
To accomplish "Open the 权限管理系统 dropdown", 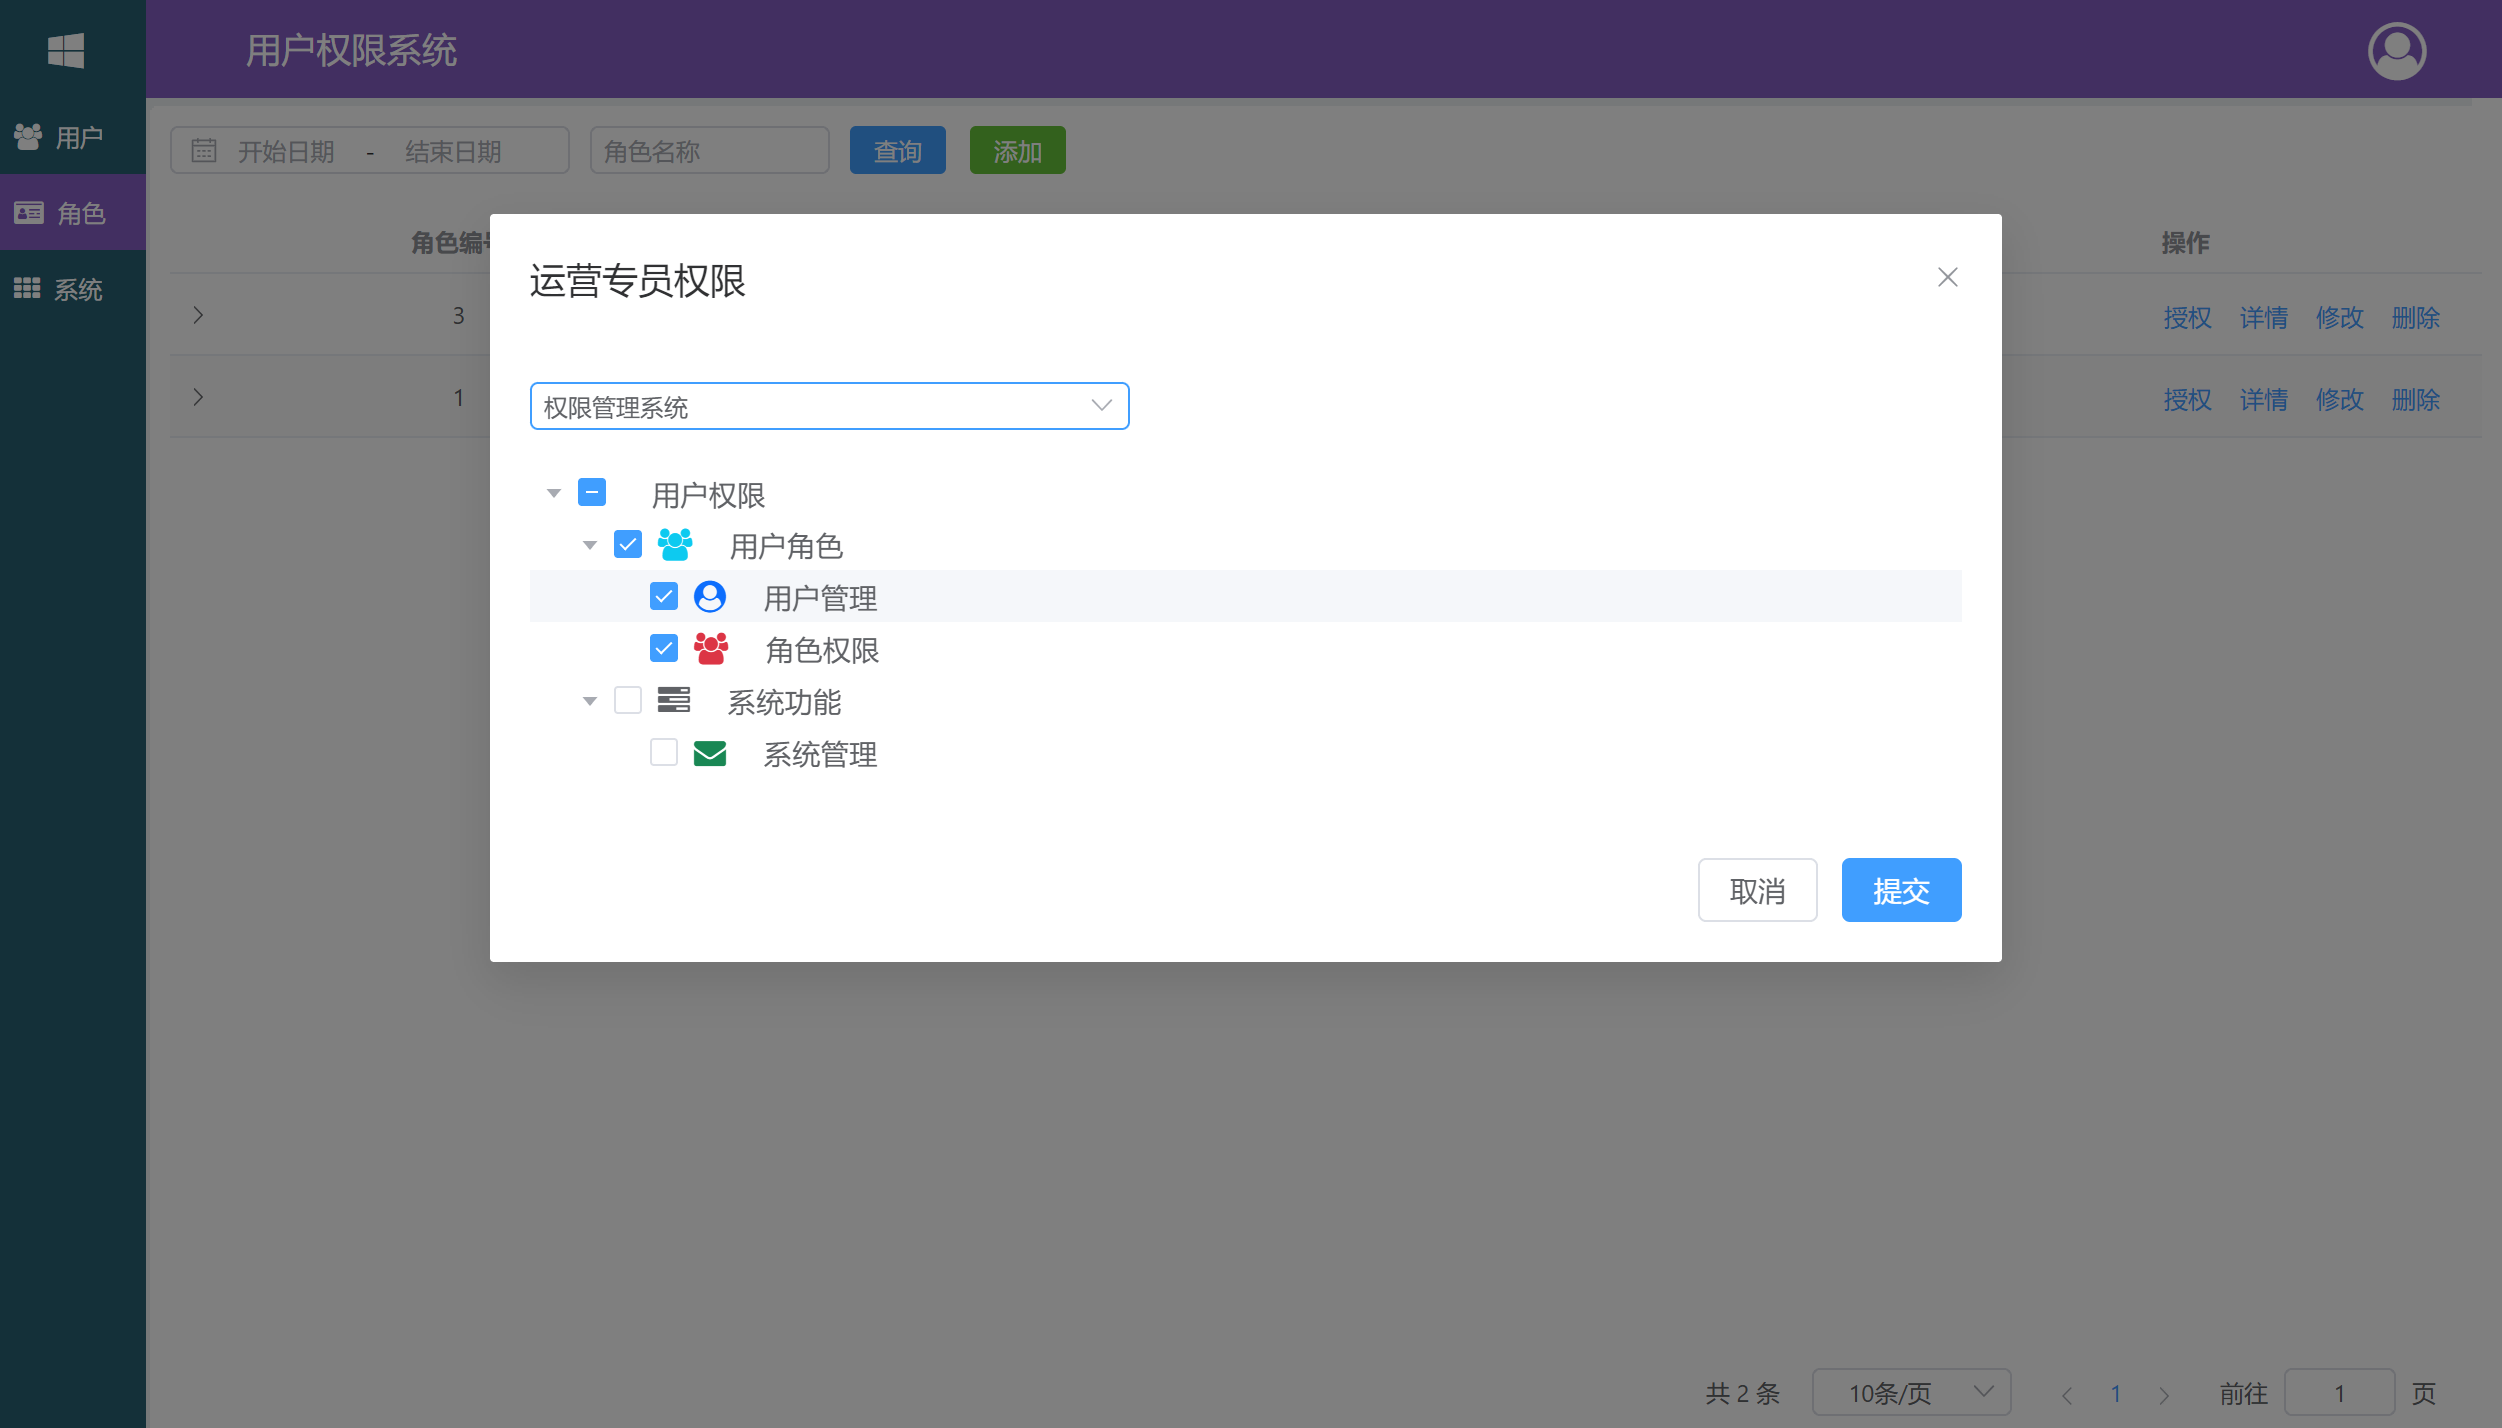I will (829, 406).
